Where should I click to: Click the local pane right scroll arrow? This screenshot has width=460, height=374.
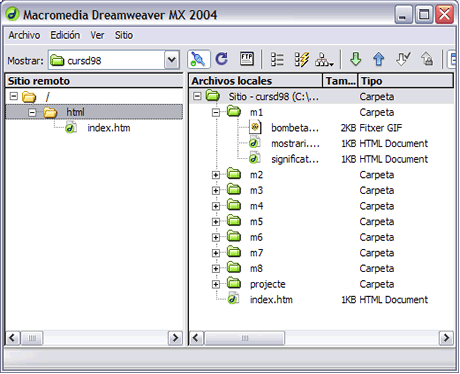point(446,338)
